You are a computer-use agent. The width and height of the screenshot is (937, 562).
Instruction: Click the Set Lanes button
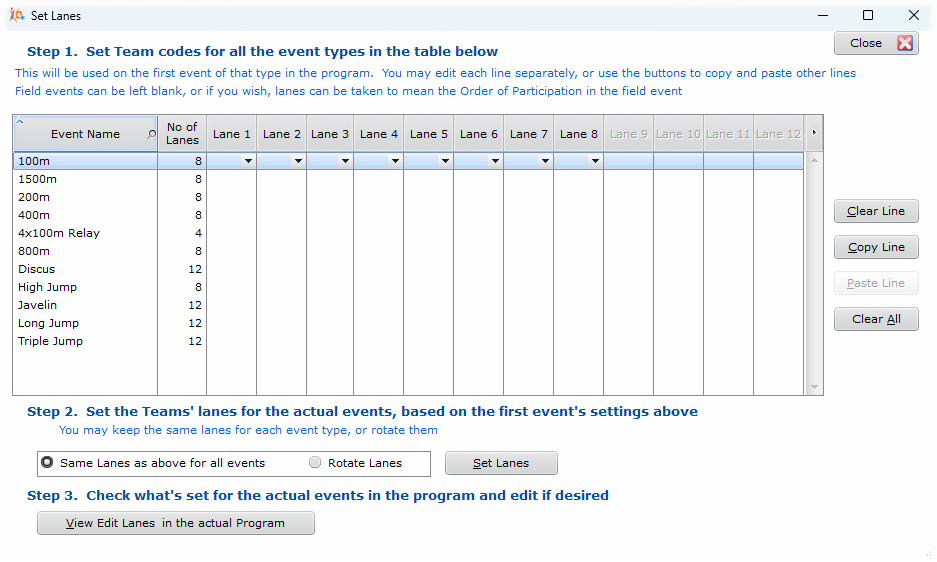(501, 463)
